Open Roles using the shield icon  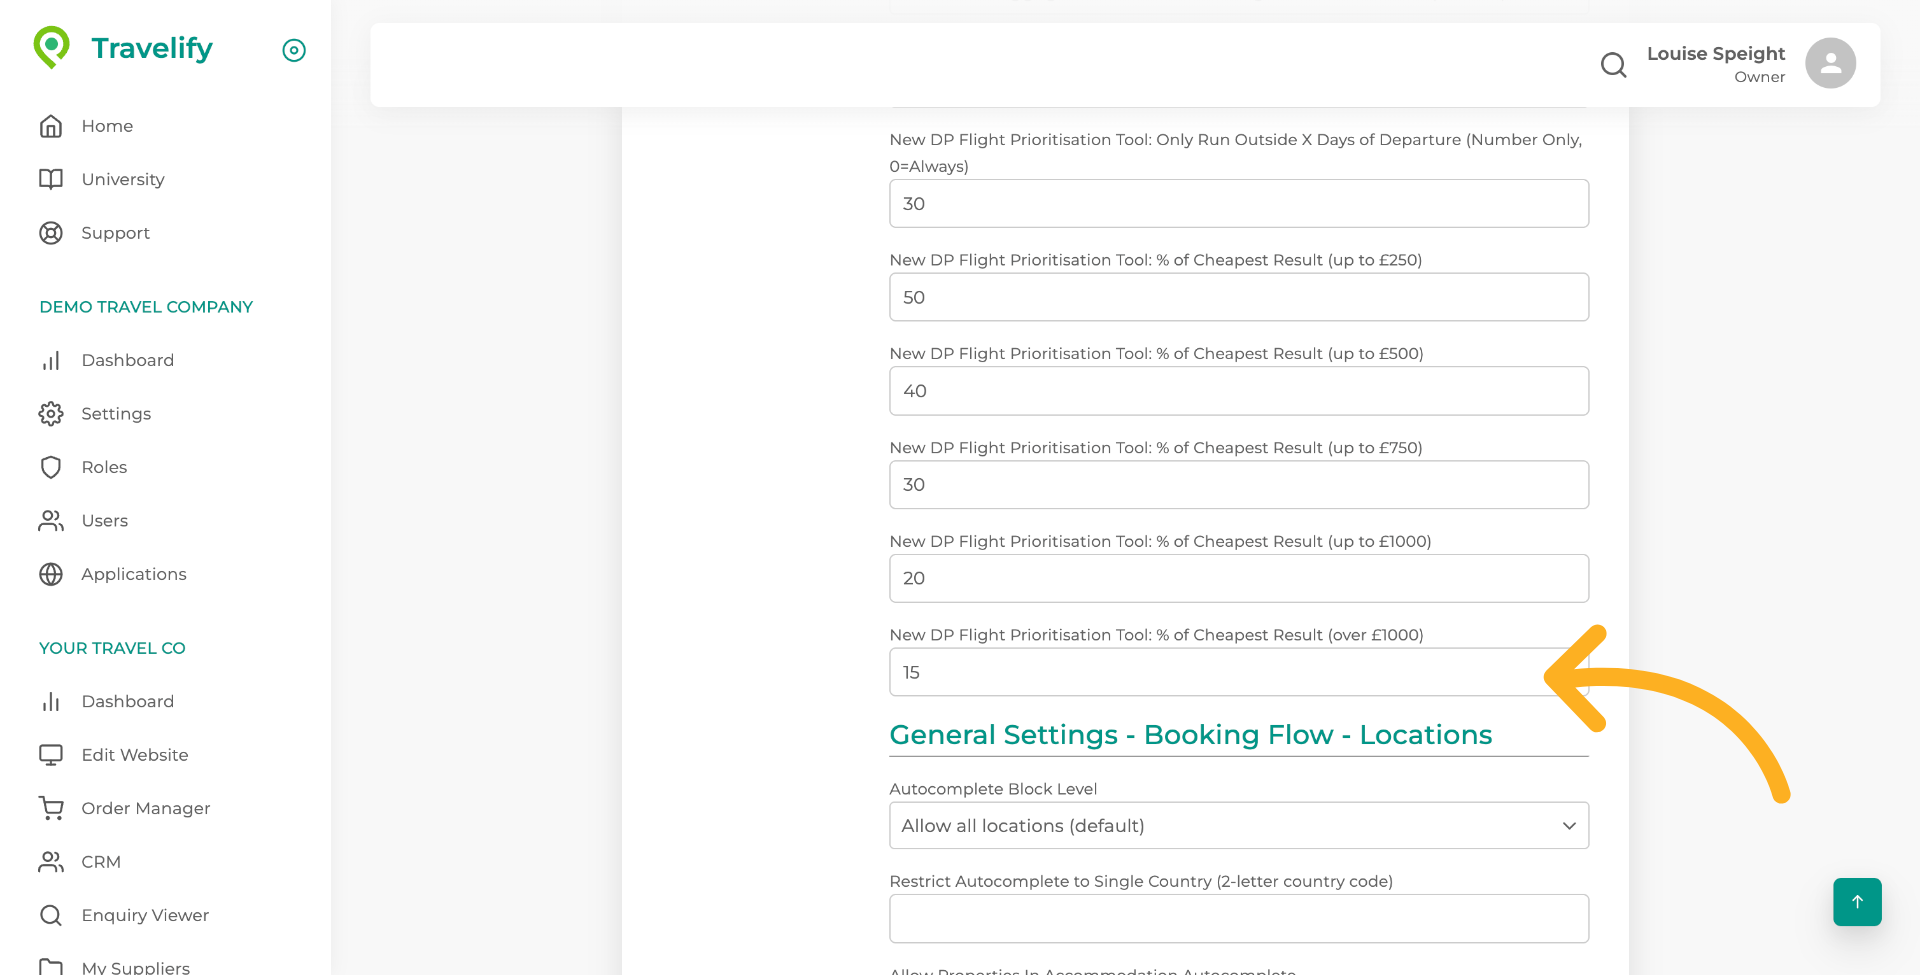pyautogui.click(x=52, y=467)
